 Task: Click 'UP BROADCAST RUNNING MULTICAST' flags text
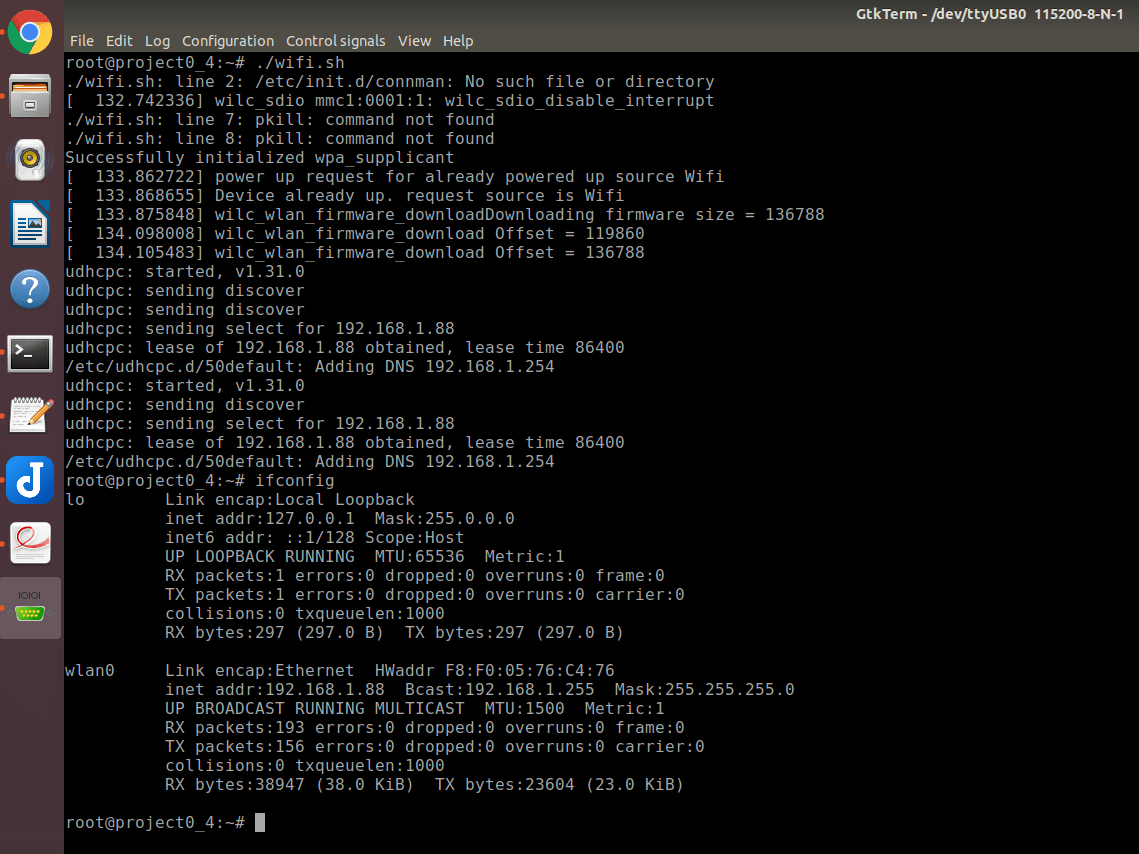pos(315,708)
